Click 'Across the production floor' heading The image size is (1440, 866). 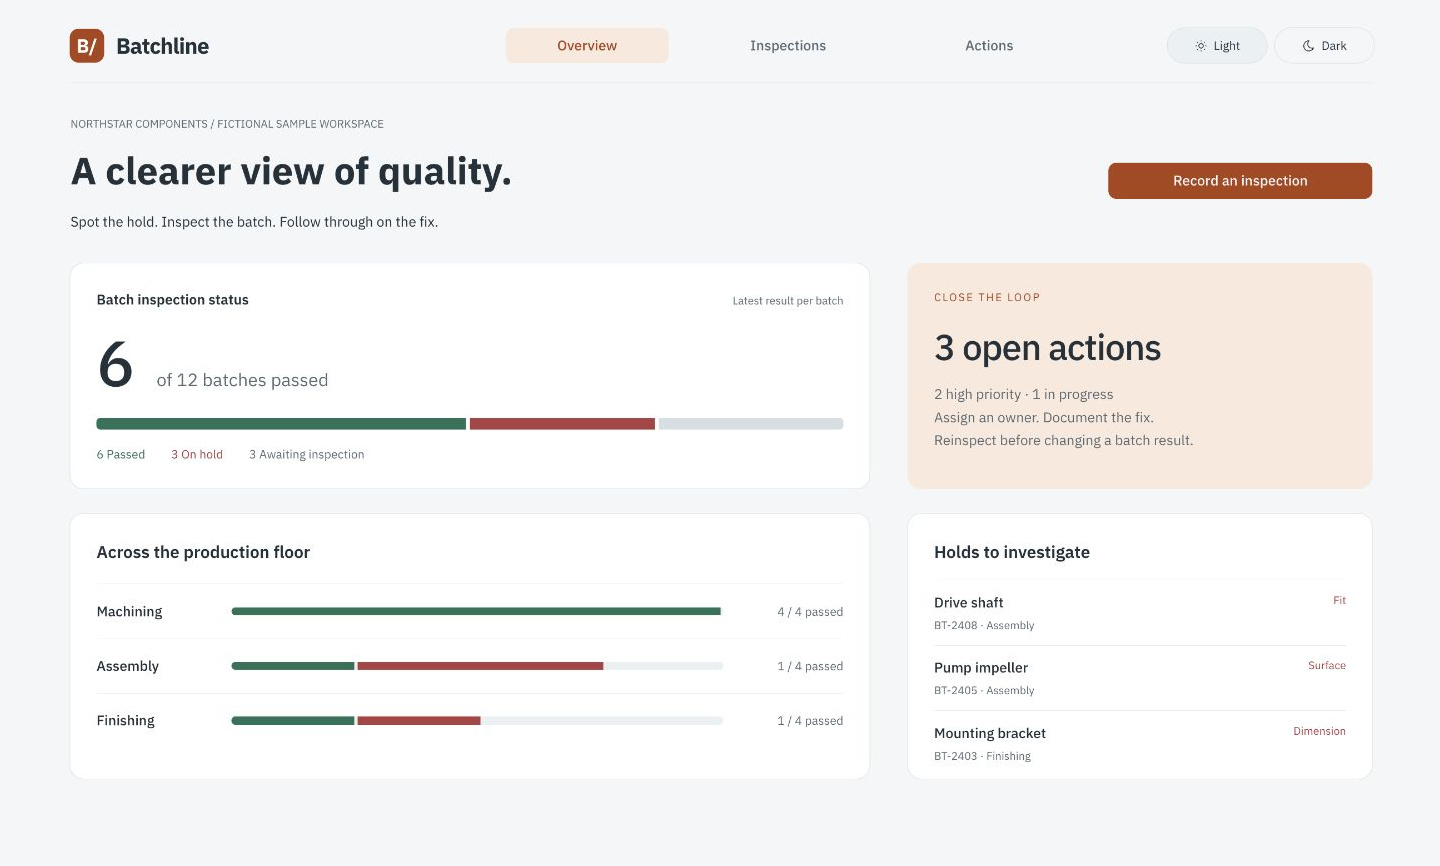[x=203, y=553]
